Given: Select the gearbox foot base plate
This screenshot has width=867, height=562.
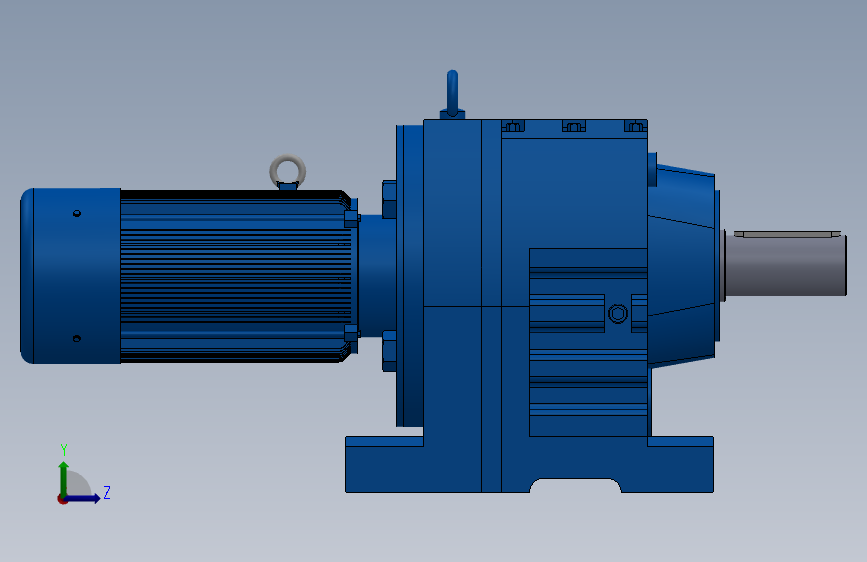Looking at the screenshot, I should (x=529, y=464).
